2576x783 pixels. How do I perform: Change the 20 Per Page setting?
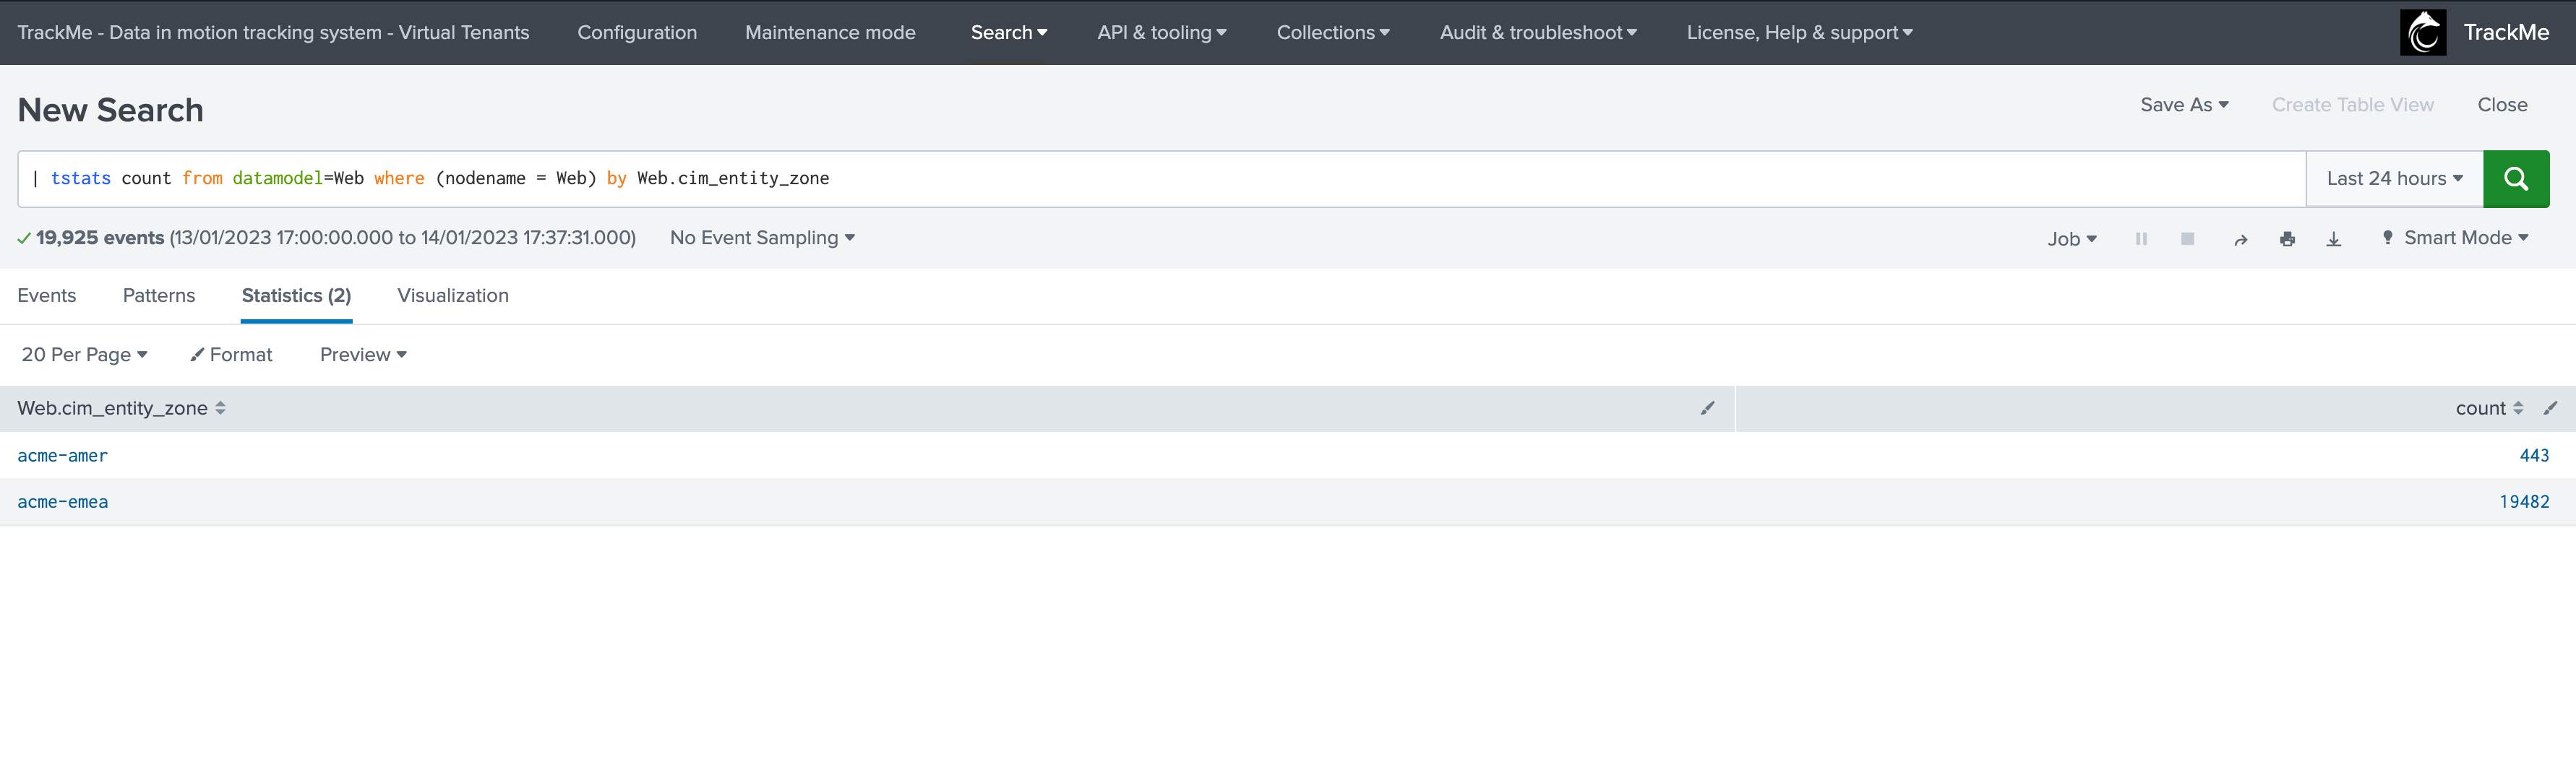(84, 355)
